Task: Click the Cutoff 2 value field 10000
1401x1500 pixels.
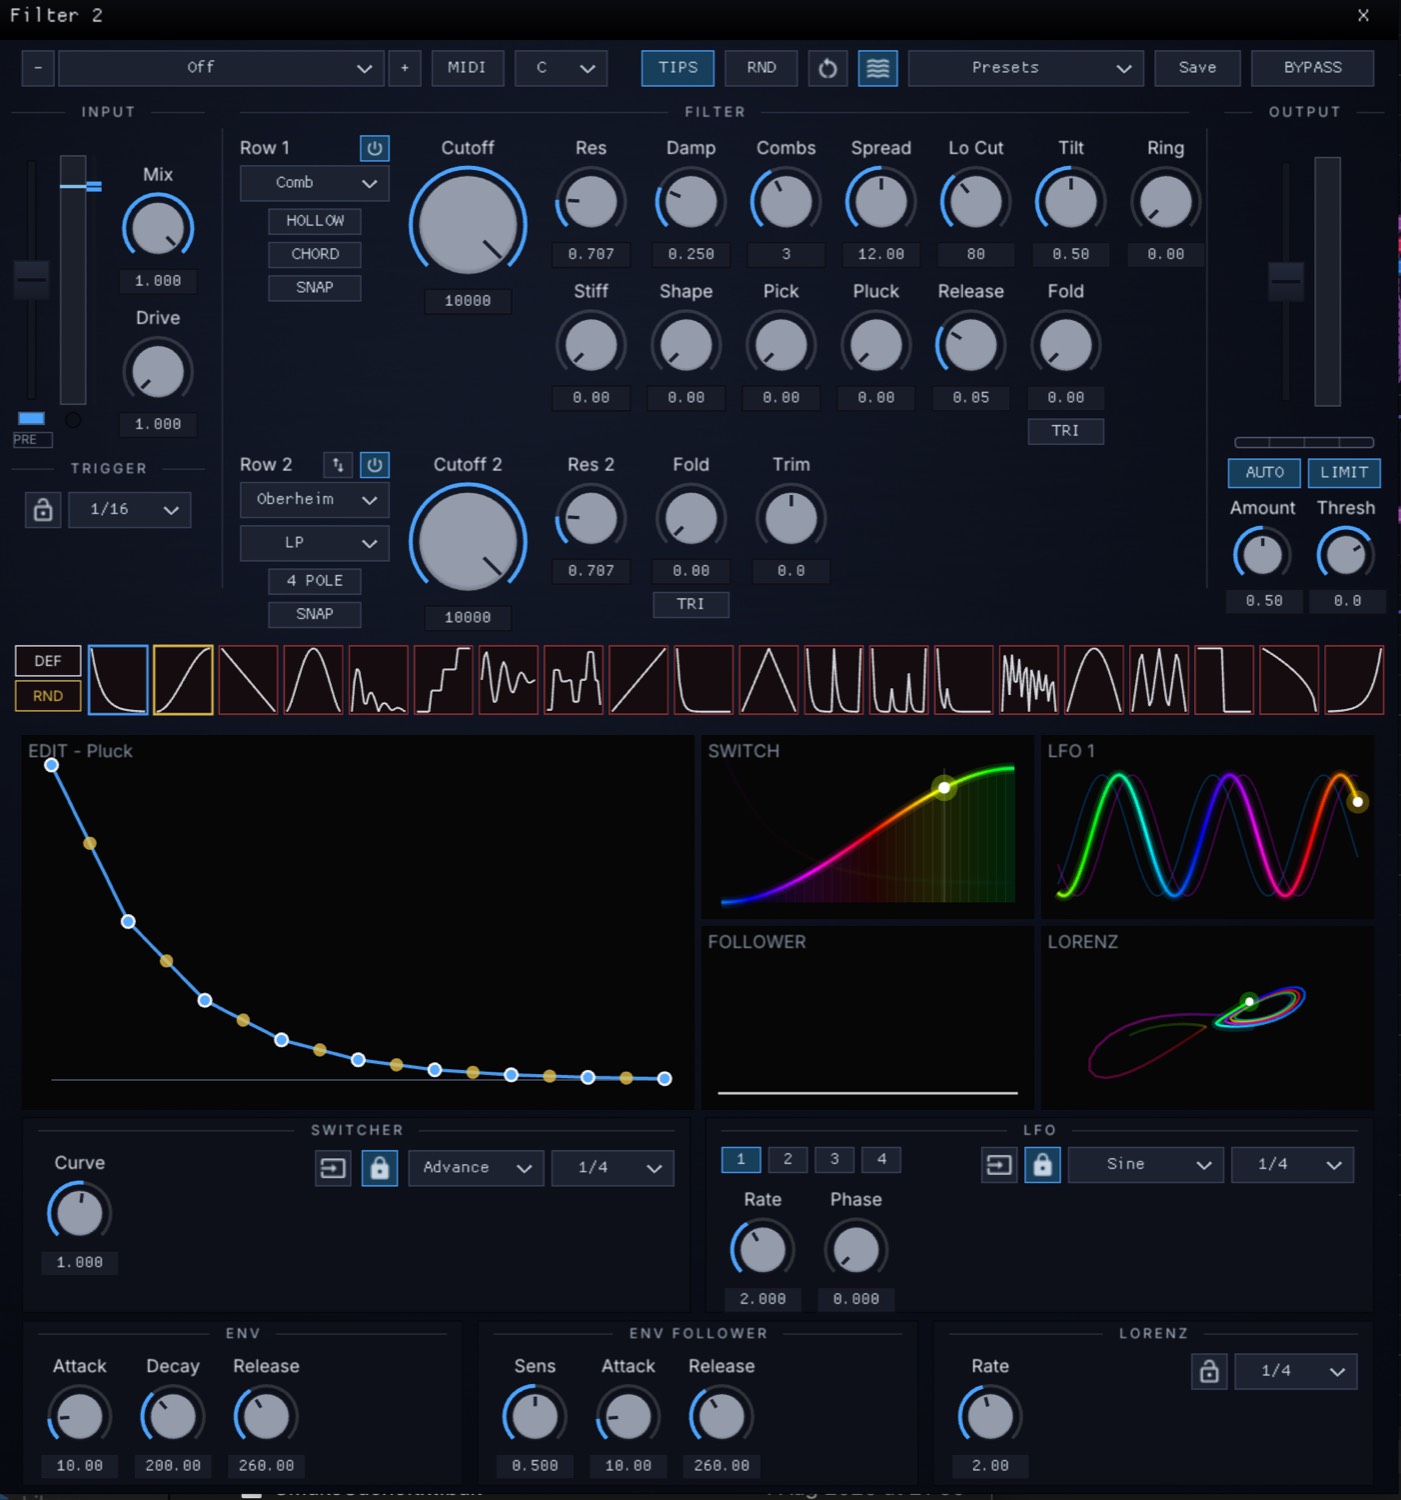Action: tap(468, 618)
